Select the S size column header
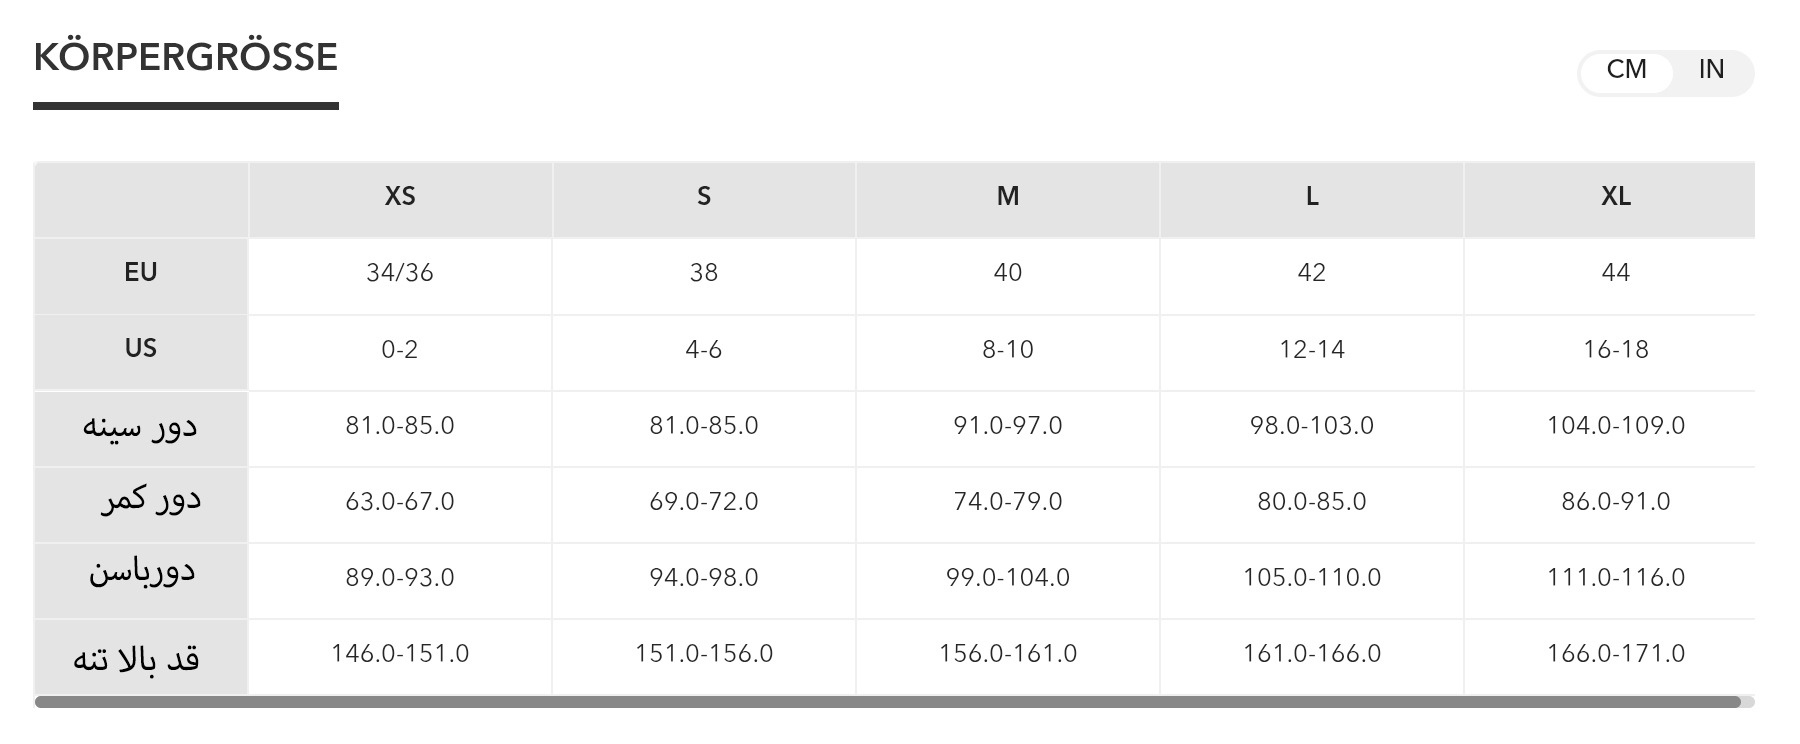Image resolution: width=1800 pixels, height=744 pixels. pos(704,197)
